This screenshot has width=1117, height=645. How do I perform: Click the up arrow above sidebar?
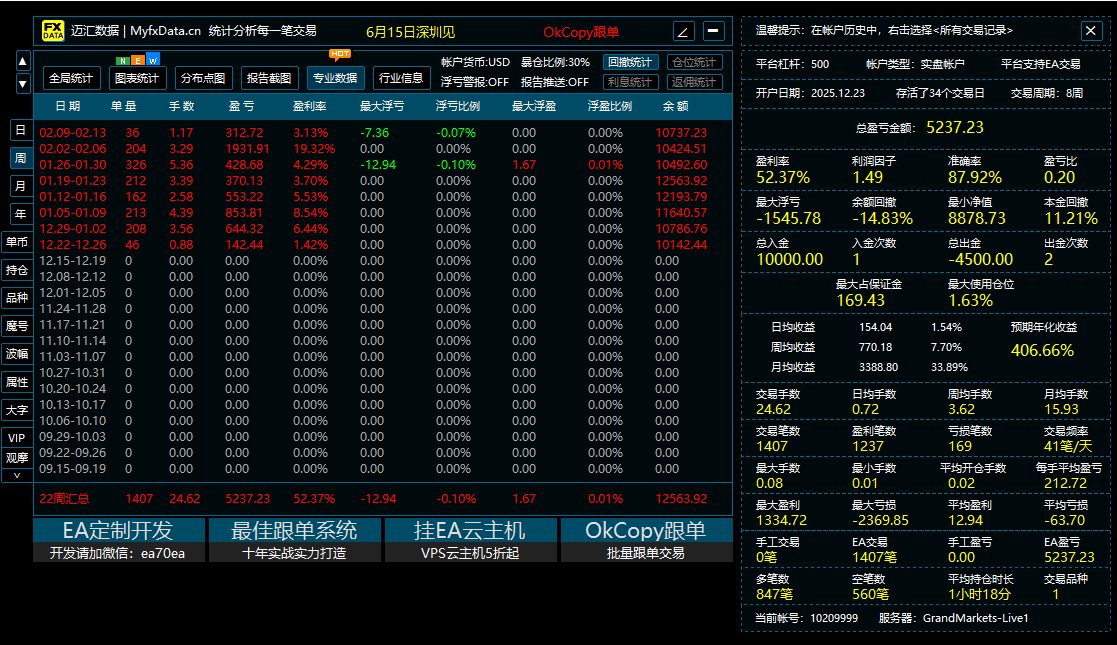click(x=21, y=62)
